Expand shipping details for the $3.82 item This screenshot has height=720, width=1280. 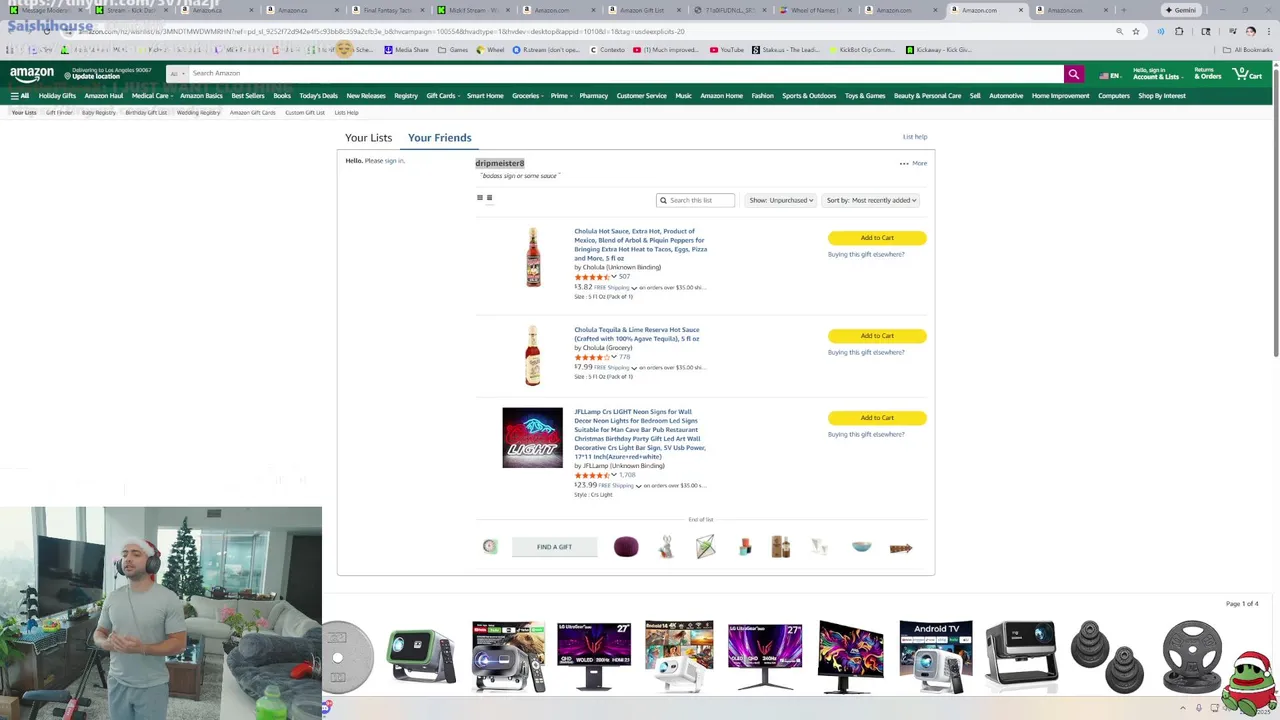pyautogui.click(x=634, y=288)
